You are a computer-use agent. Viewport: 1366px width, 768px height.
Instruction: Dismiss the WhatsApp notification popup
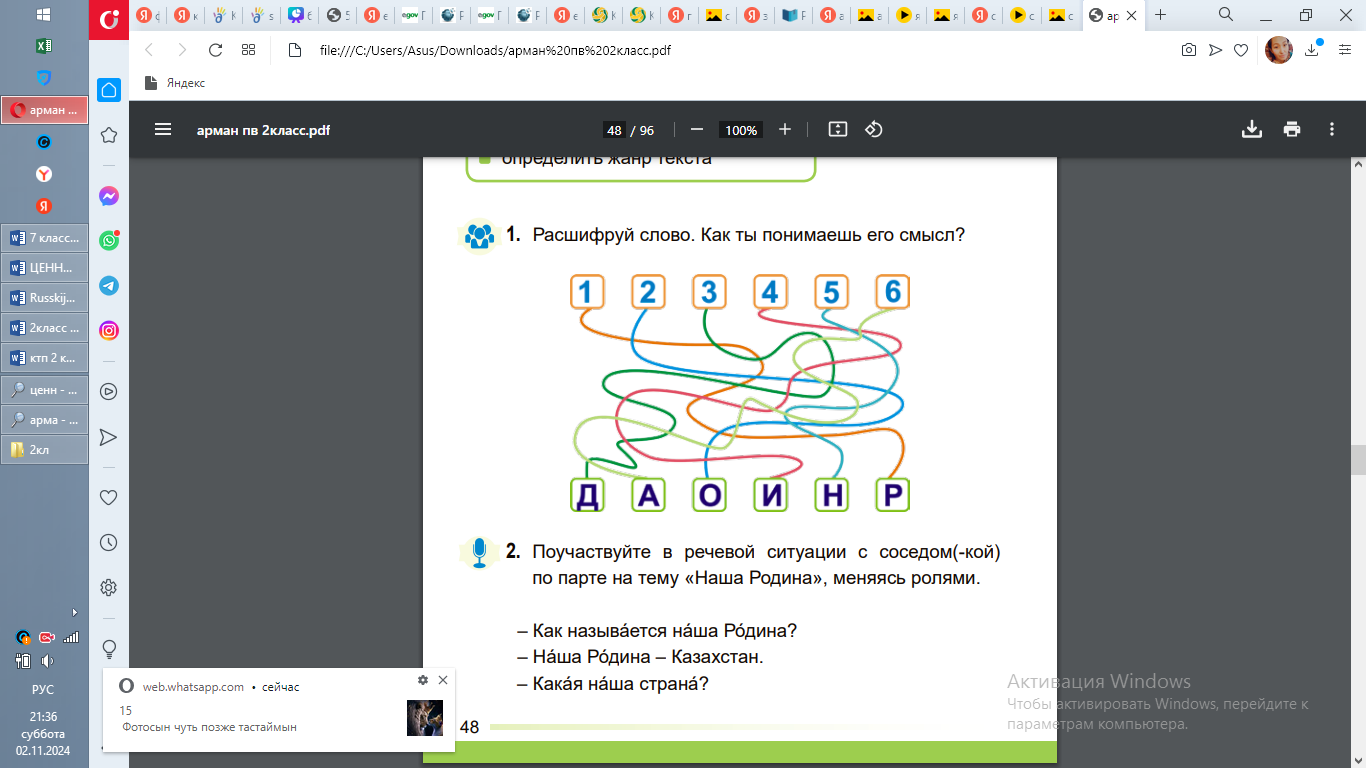coord(443,680)
